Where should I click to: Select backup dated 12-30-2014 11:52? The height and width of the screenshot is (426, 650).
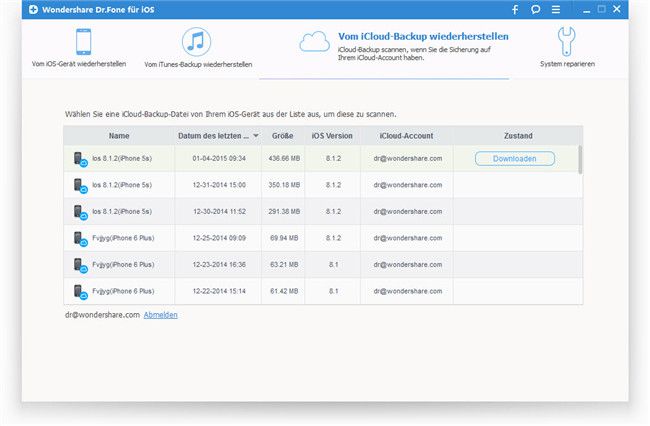pyautogui.click(x=323, y=211)
